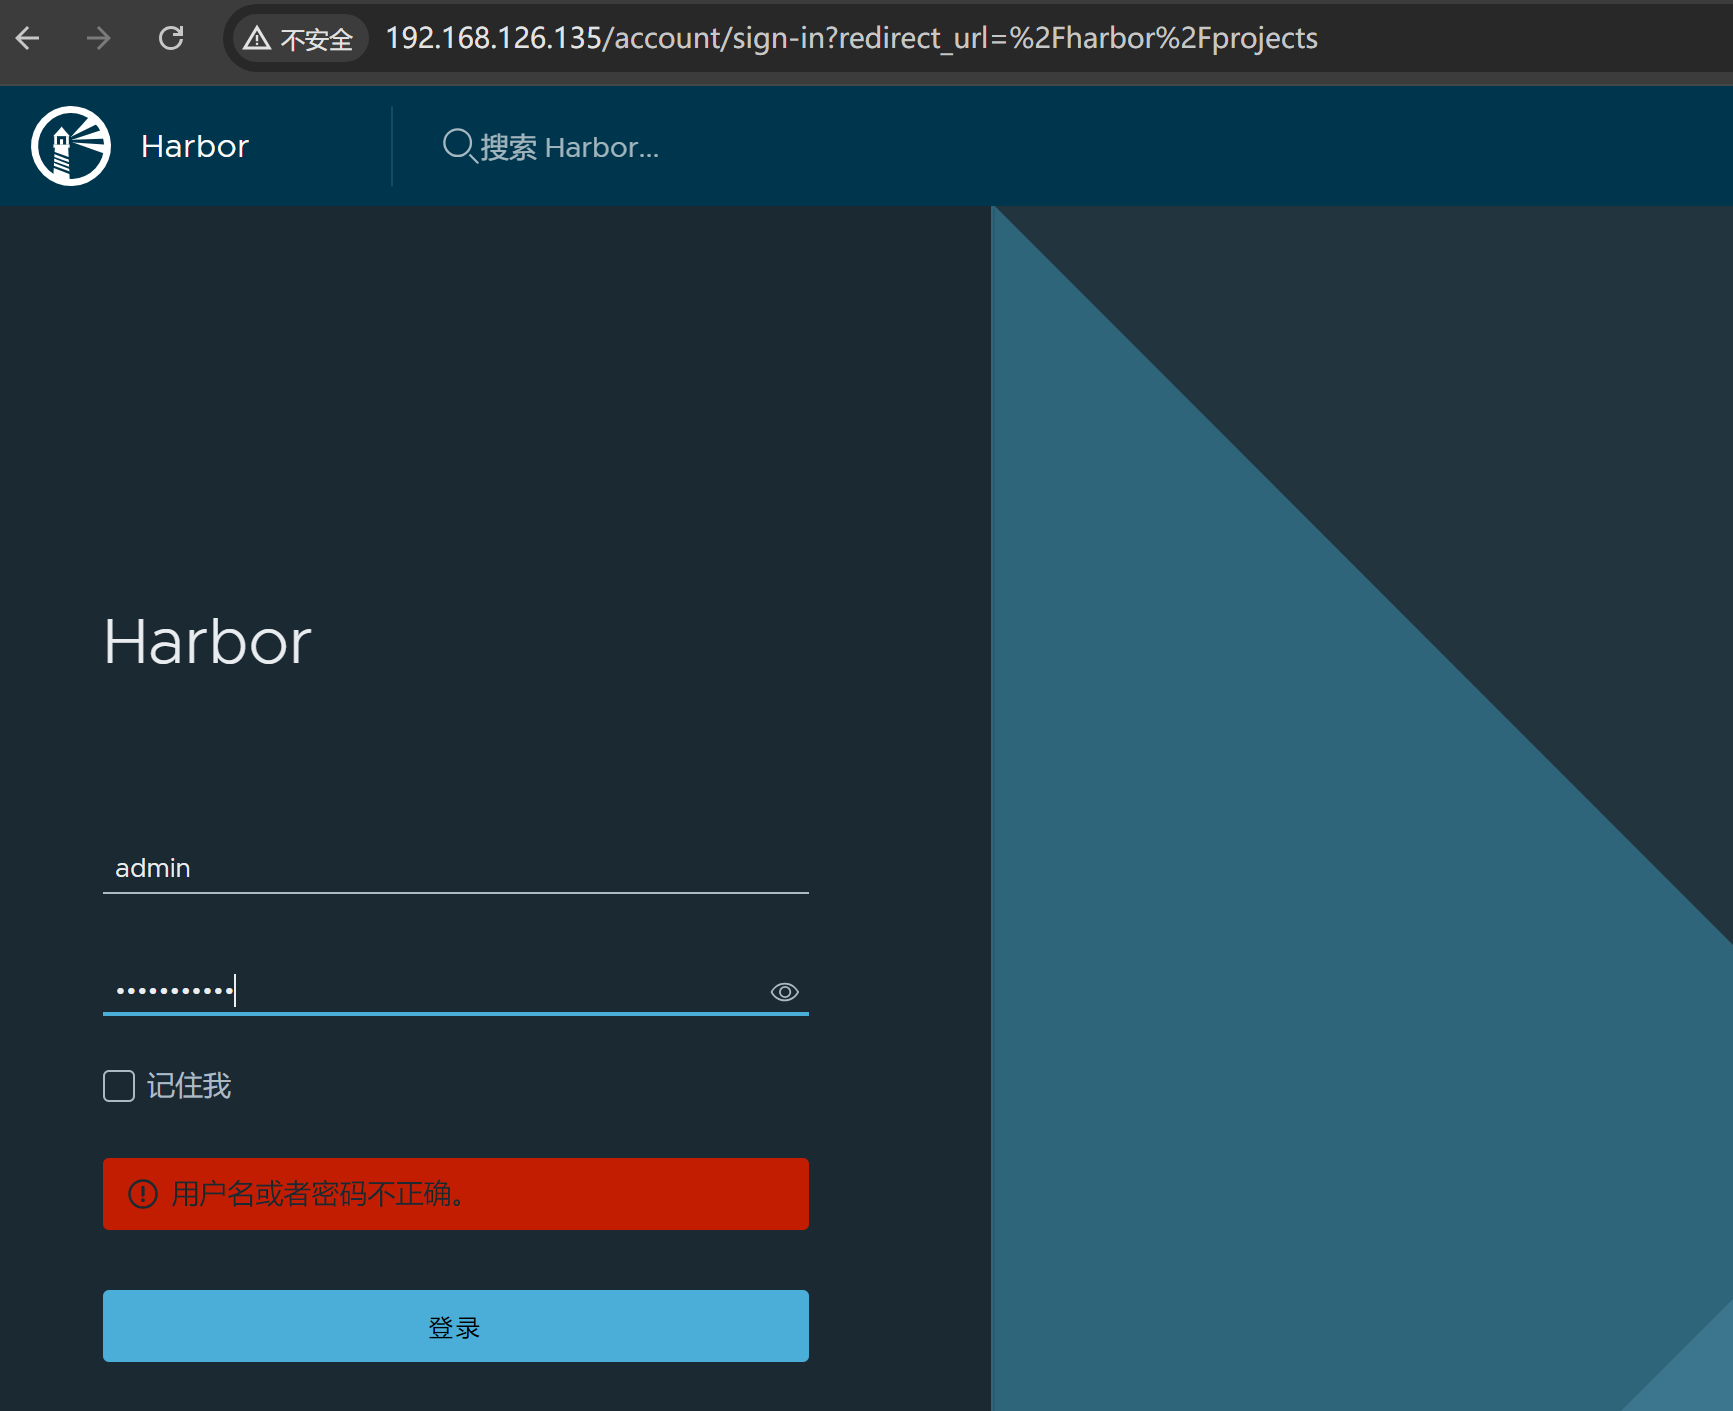Click the blue triangular background graphic
The height and width of the screenshot is (1411, 1733).
[x=1300, y=900]
